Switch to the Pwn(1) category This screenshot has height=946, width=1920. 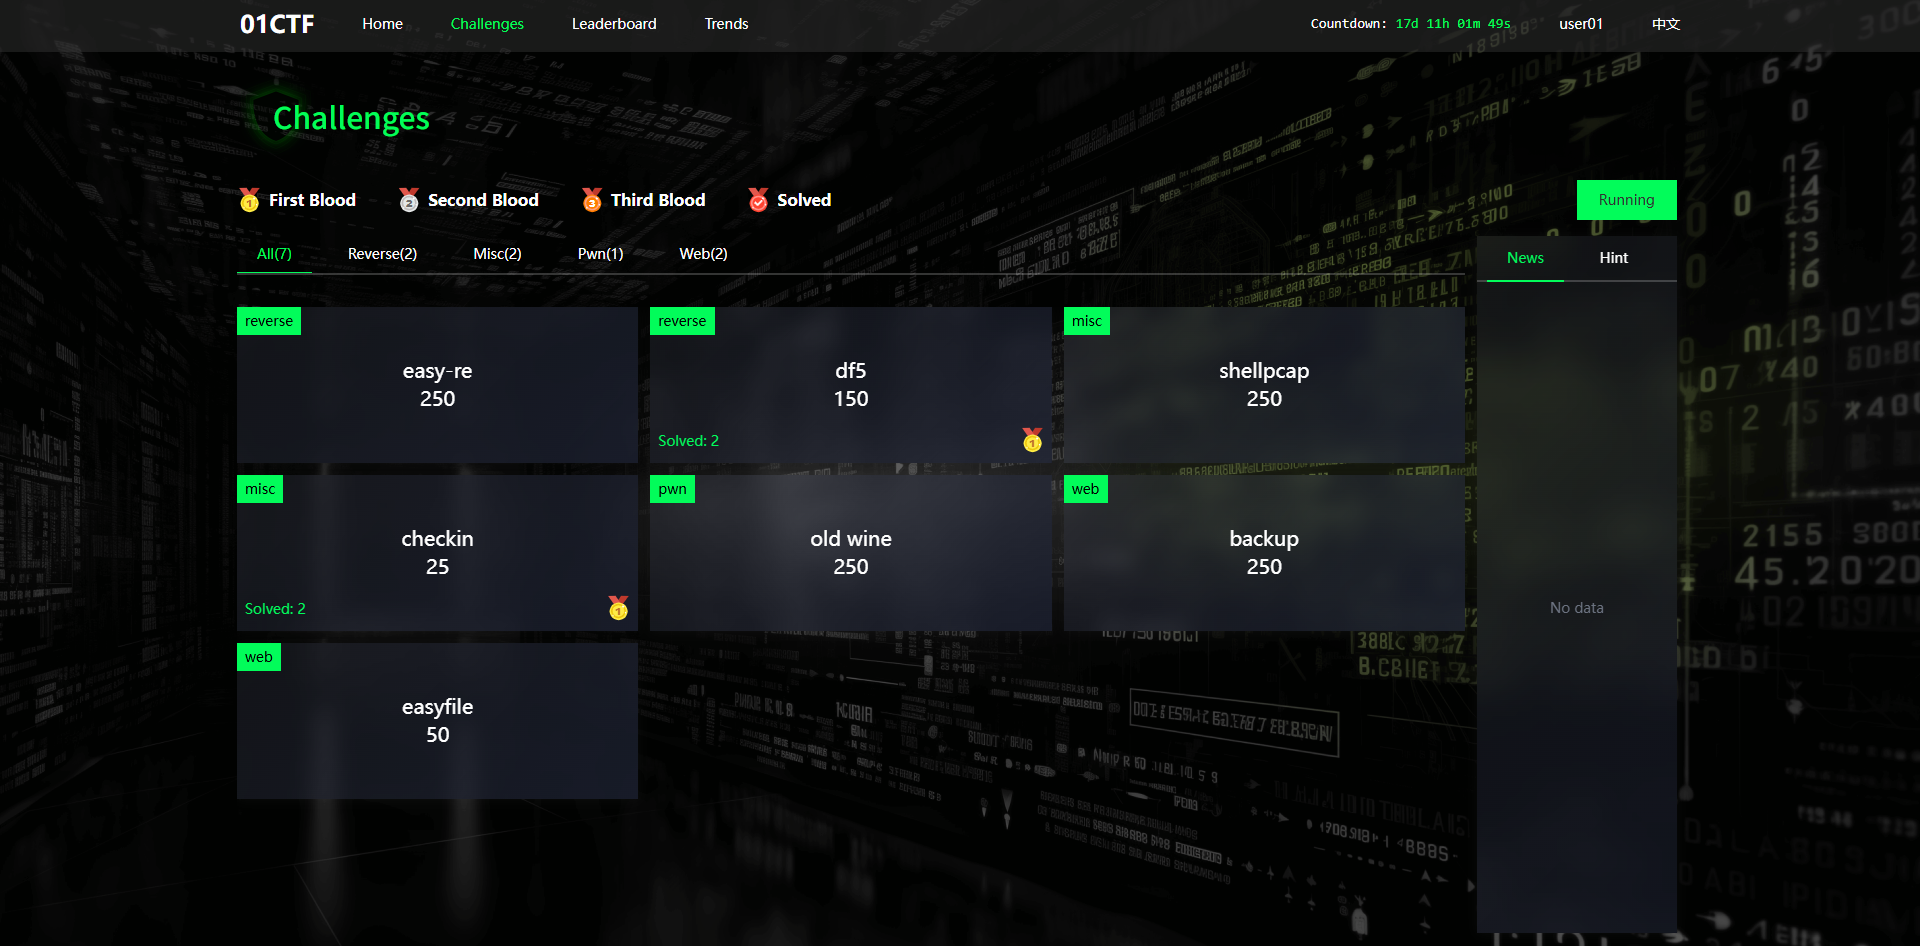pyautogui.click(x=599, y=253)
